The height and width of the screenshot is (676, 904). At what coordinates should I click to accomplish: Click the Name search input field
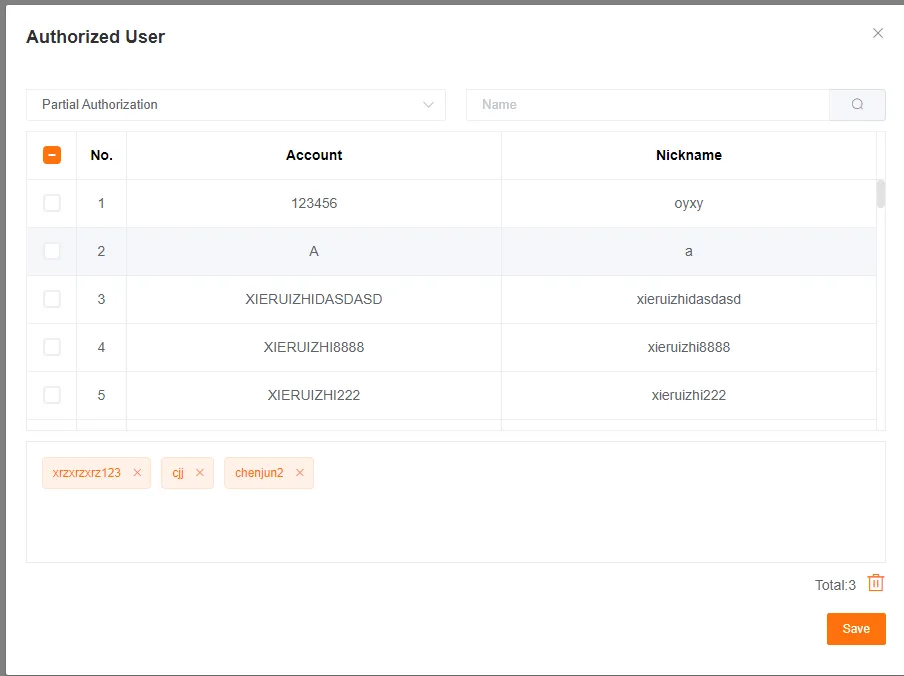pos(640,104)
